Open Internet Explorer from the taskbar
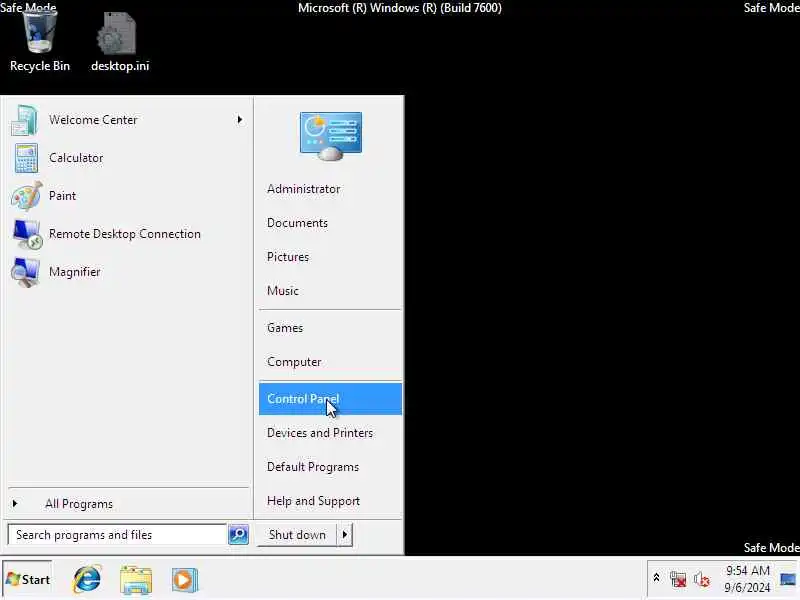Viewport: 800px width, 600px height. coord(87,579)
